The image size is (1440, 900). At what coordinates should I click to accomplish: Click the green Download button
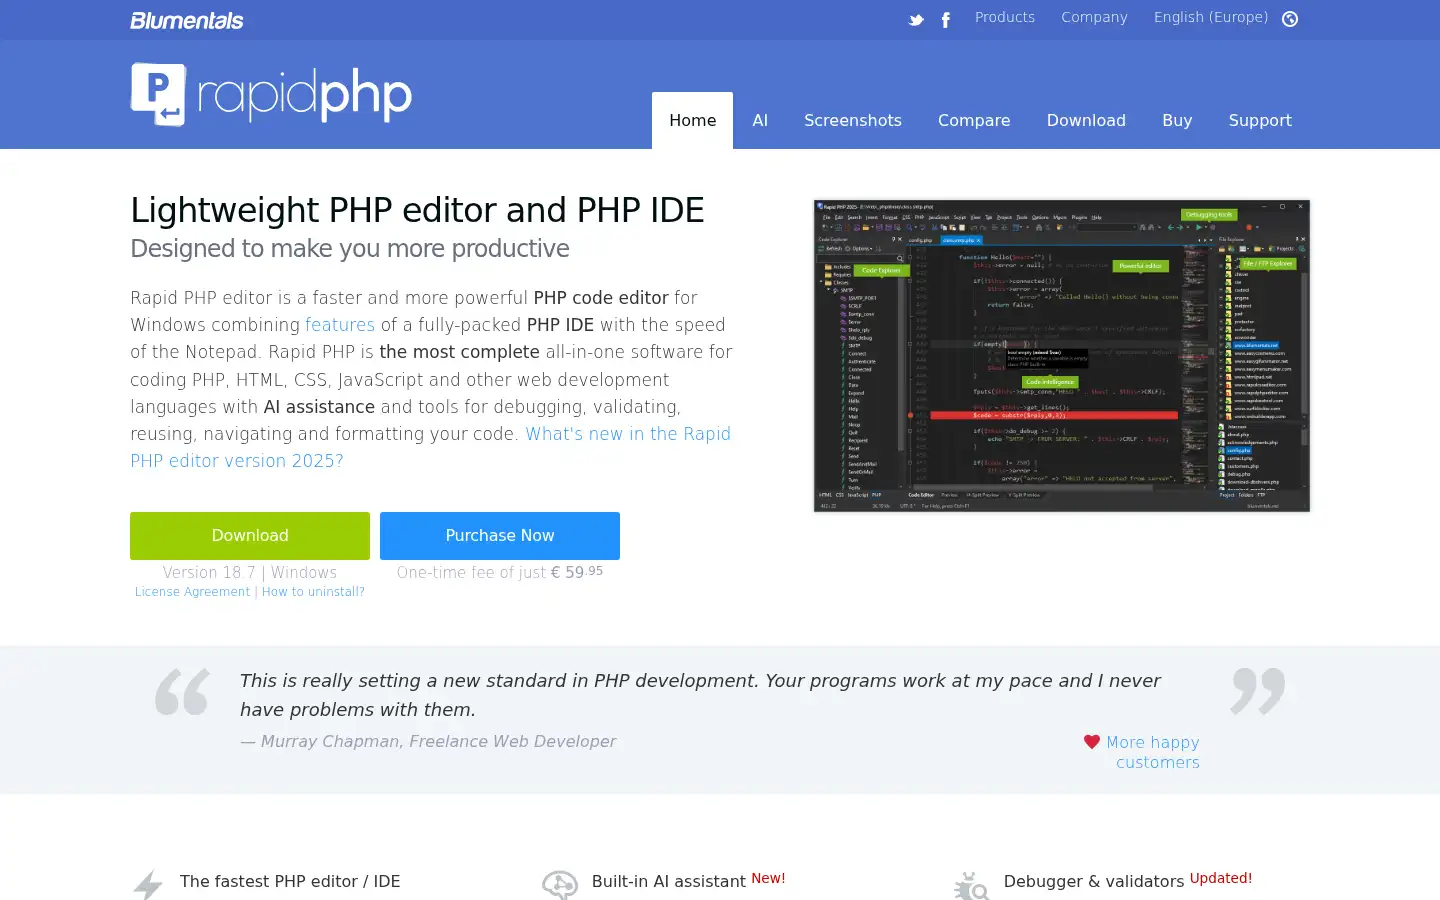[250, 536]
